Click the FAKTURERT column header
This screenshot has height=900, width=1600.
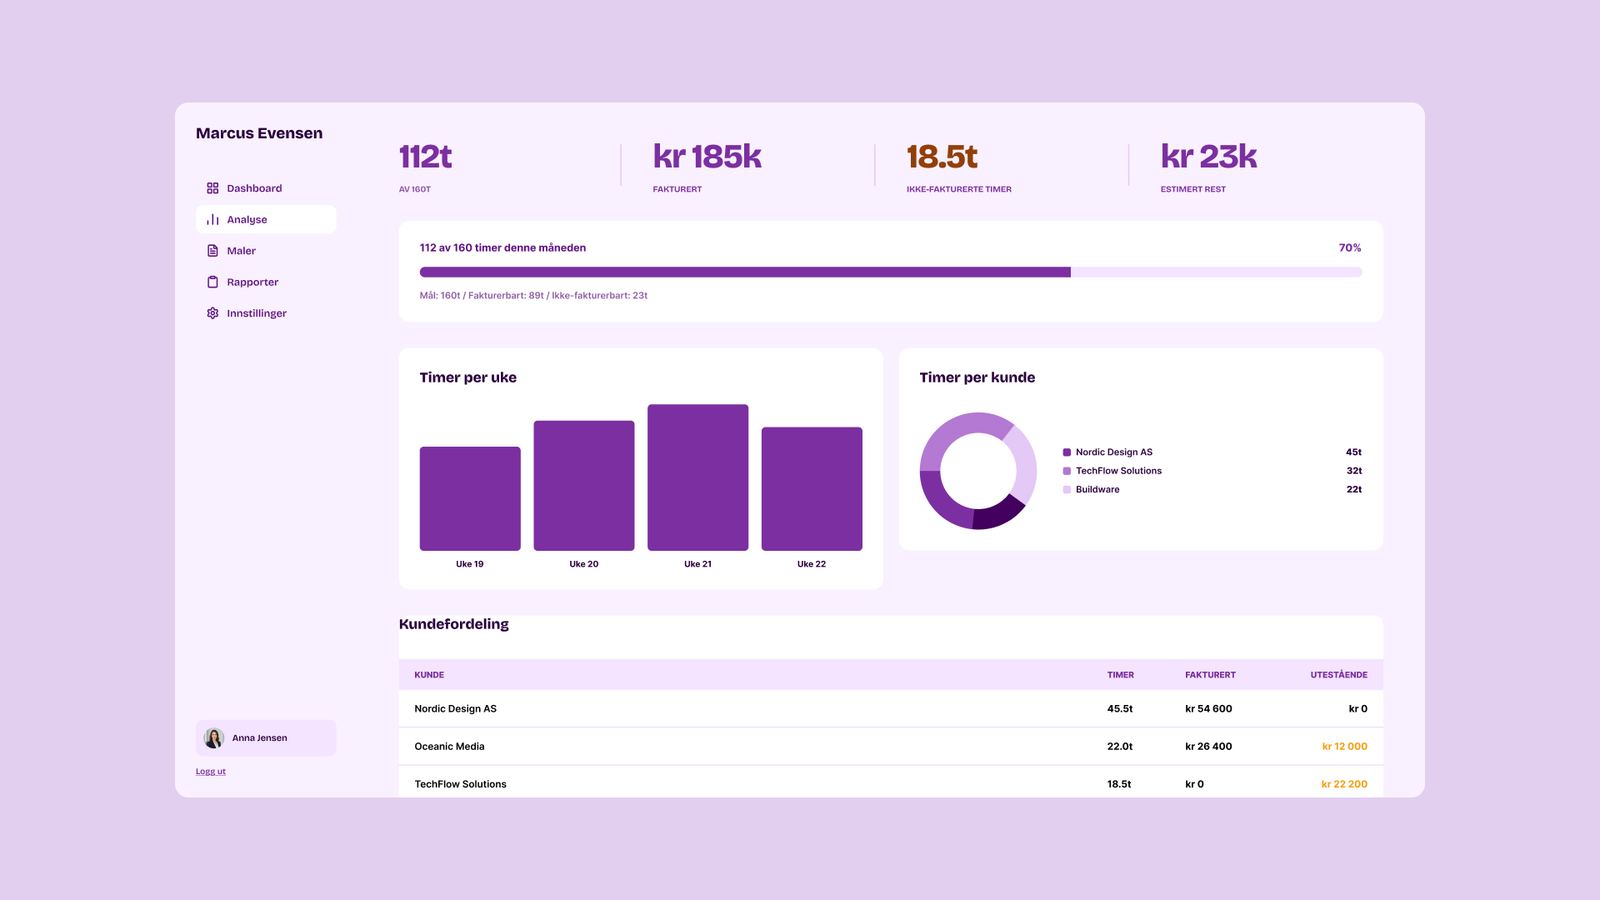coord(1210,675)
